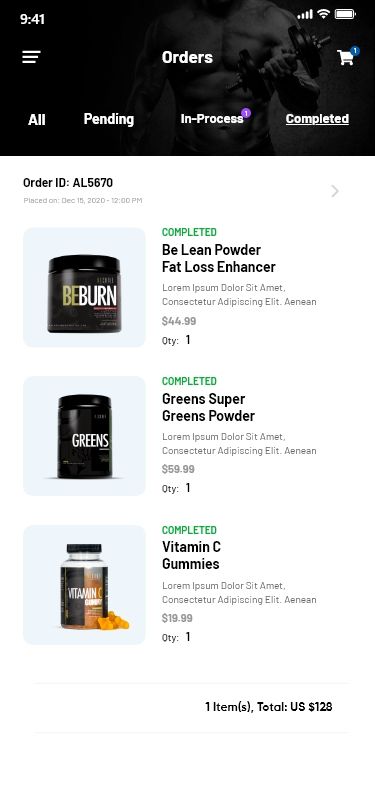This screenshot has width=375, height=812.
Task: Open Greens Super Greens Powder title
Action: (208, 408)
